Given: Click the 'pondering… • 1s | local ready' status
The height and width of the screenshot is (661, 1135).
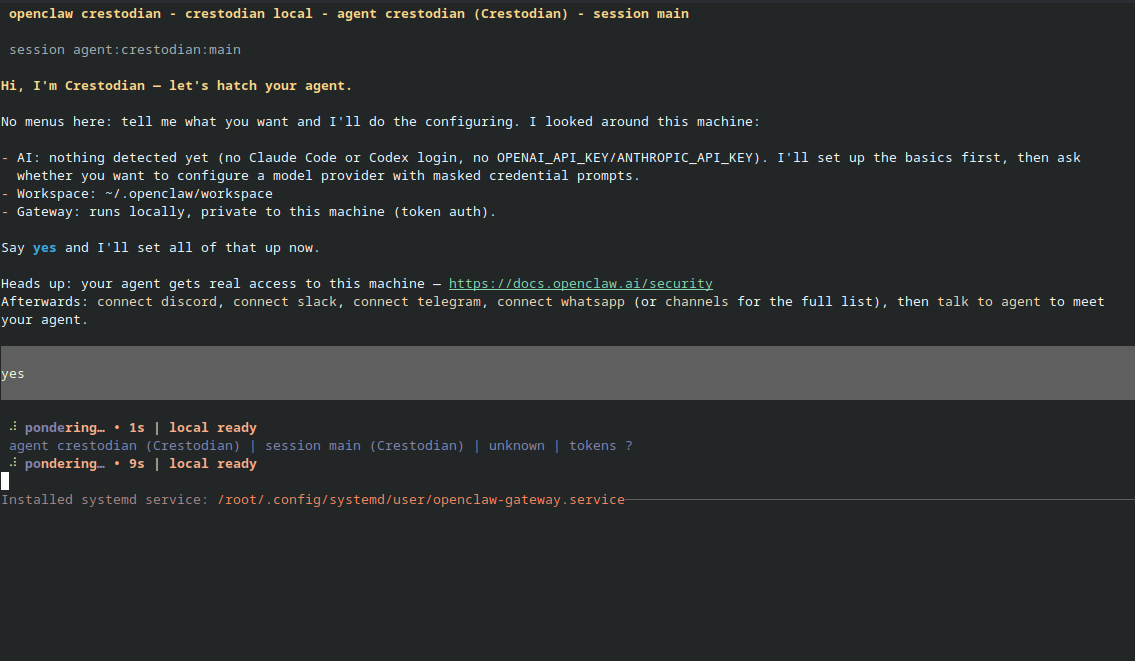Looking at the screenshot, I should [x=140, y=428].
